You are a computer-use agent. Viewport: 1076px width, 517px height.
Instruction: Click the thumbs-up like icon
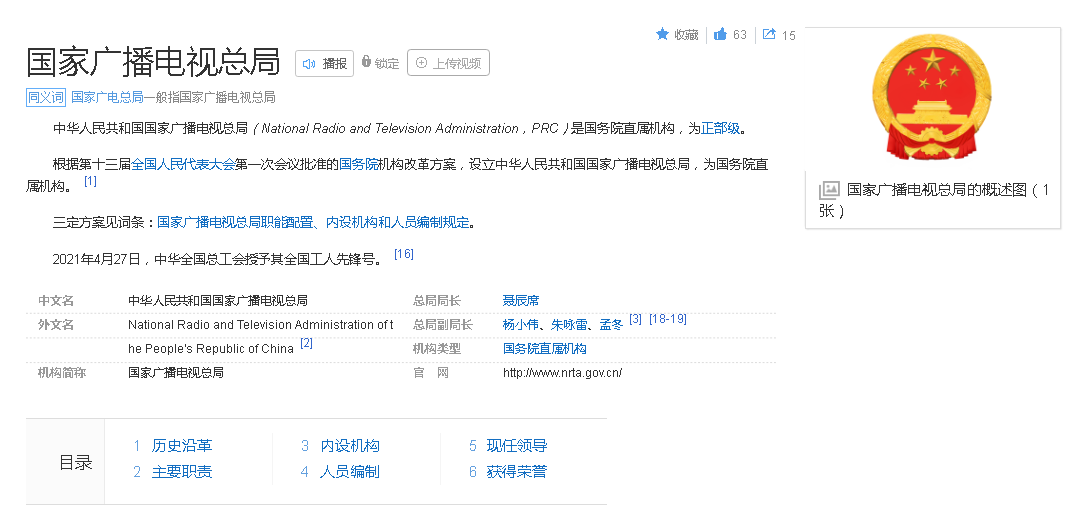pyautogui.click(x=720, y=34)
